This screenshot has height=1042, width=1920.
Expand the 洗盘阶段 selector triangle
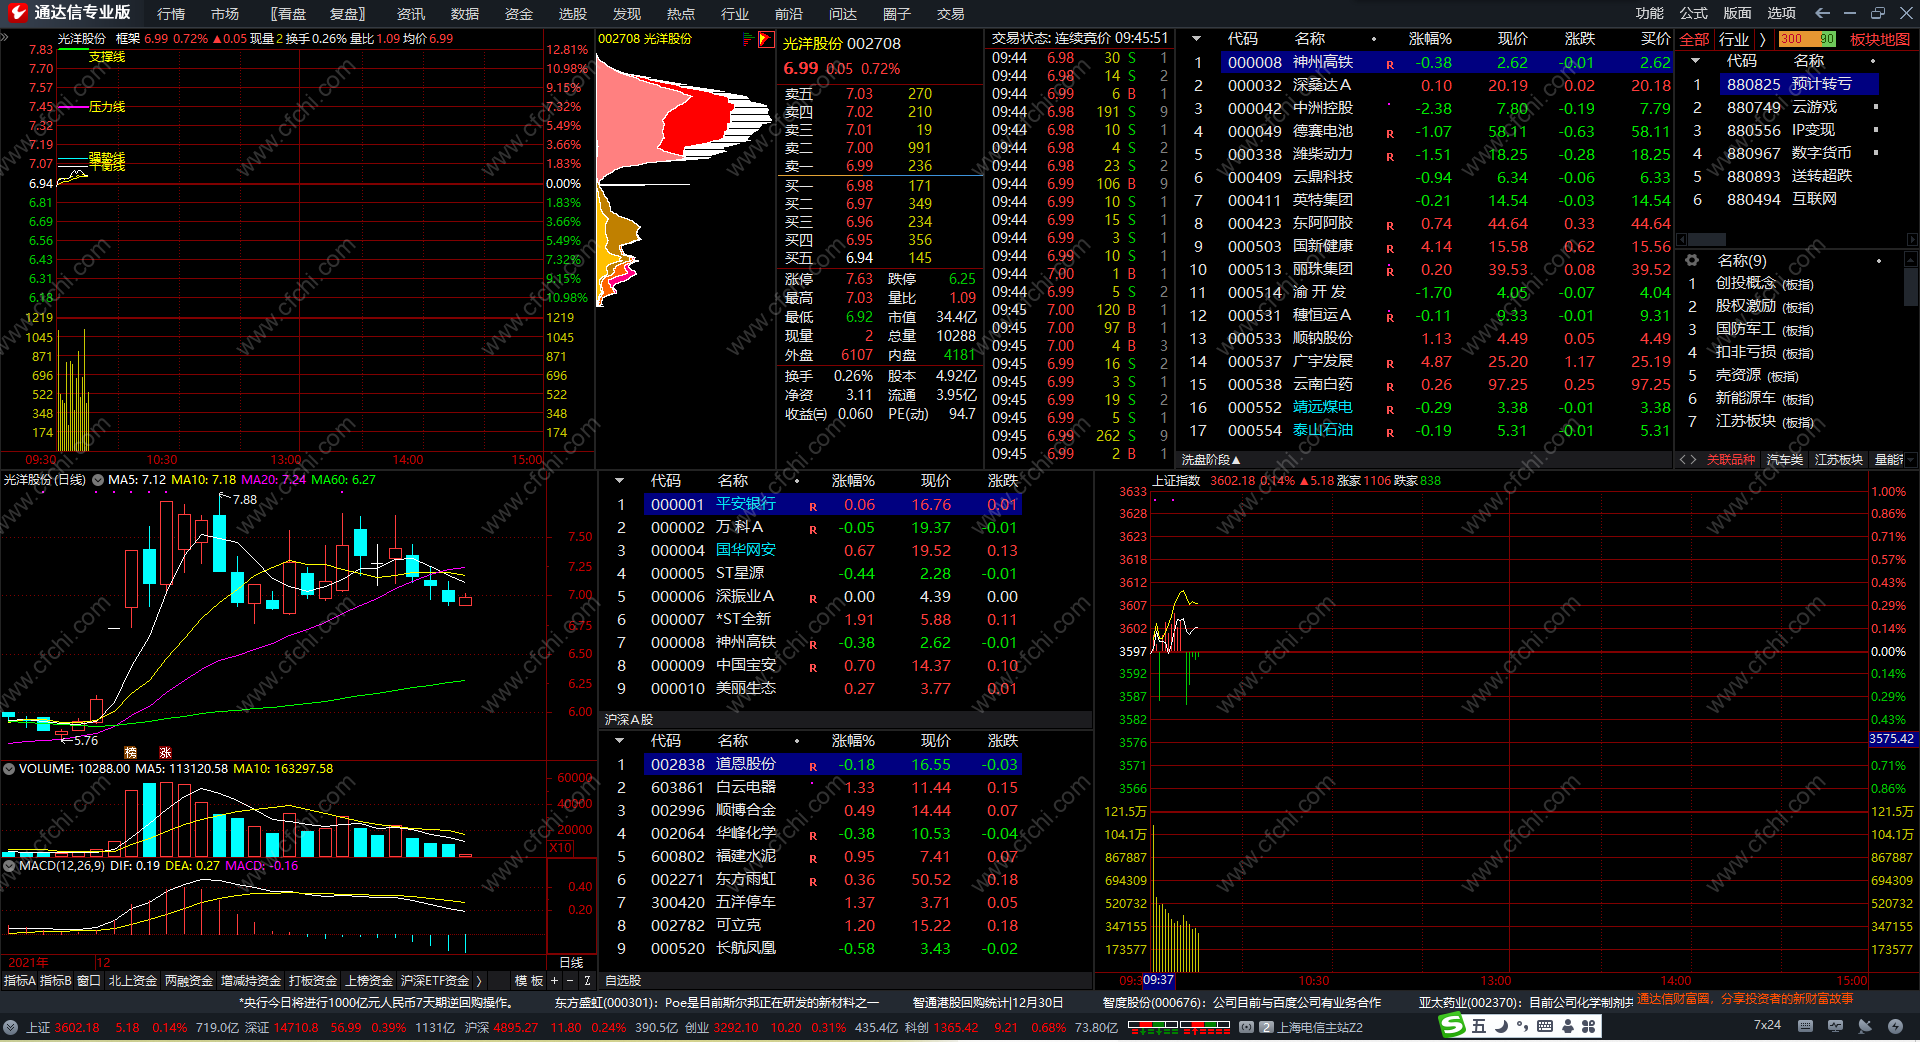click(x=1236, y=460)
